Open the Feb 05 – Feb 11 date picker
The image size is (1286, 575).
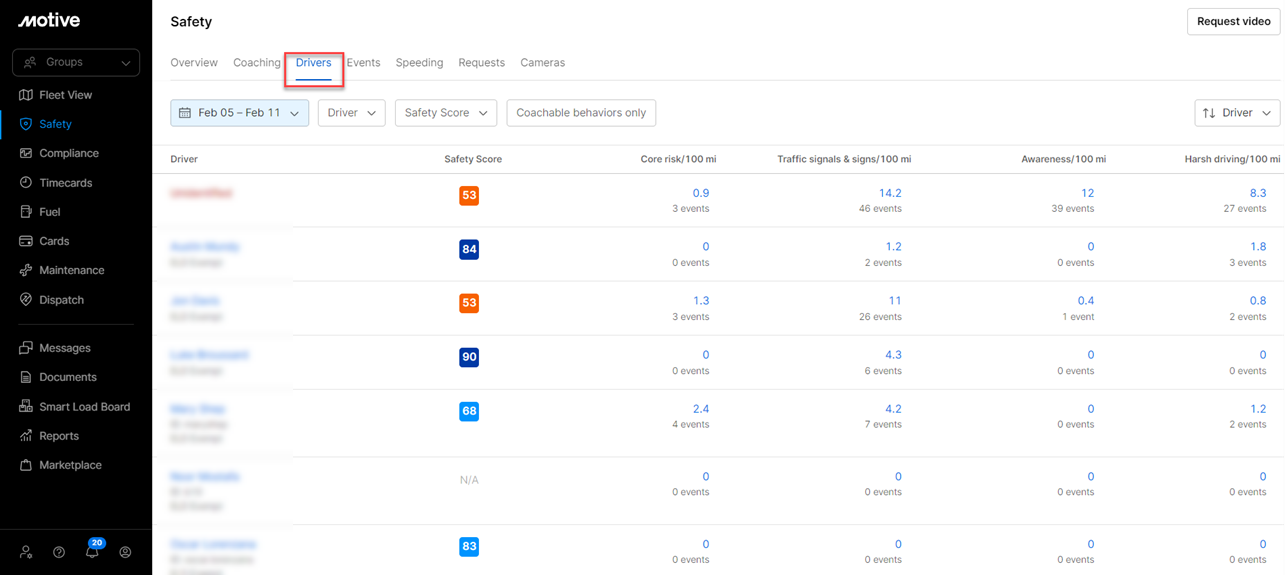click(239, 113)
